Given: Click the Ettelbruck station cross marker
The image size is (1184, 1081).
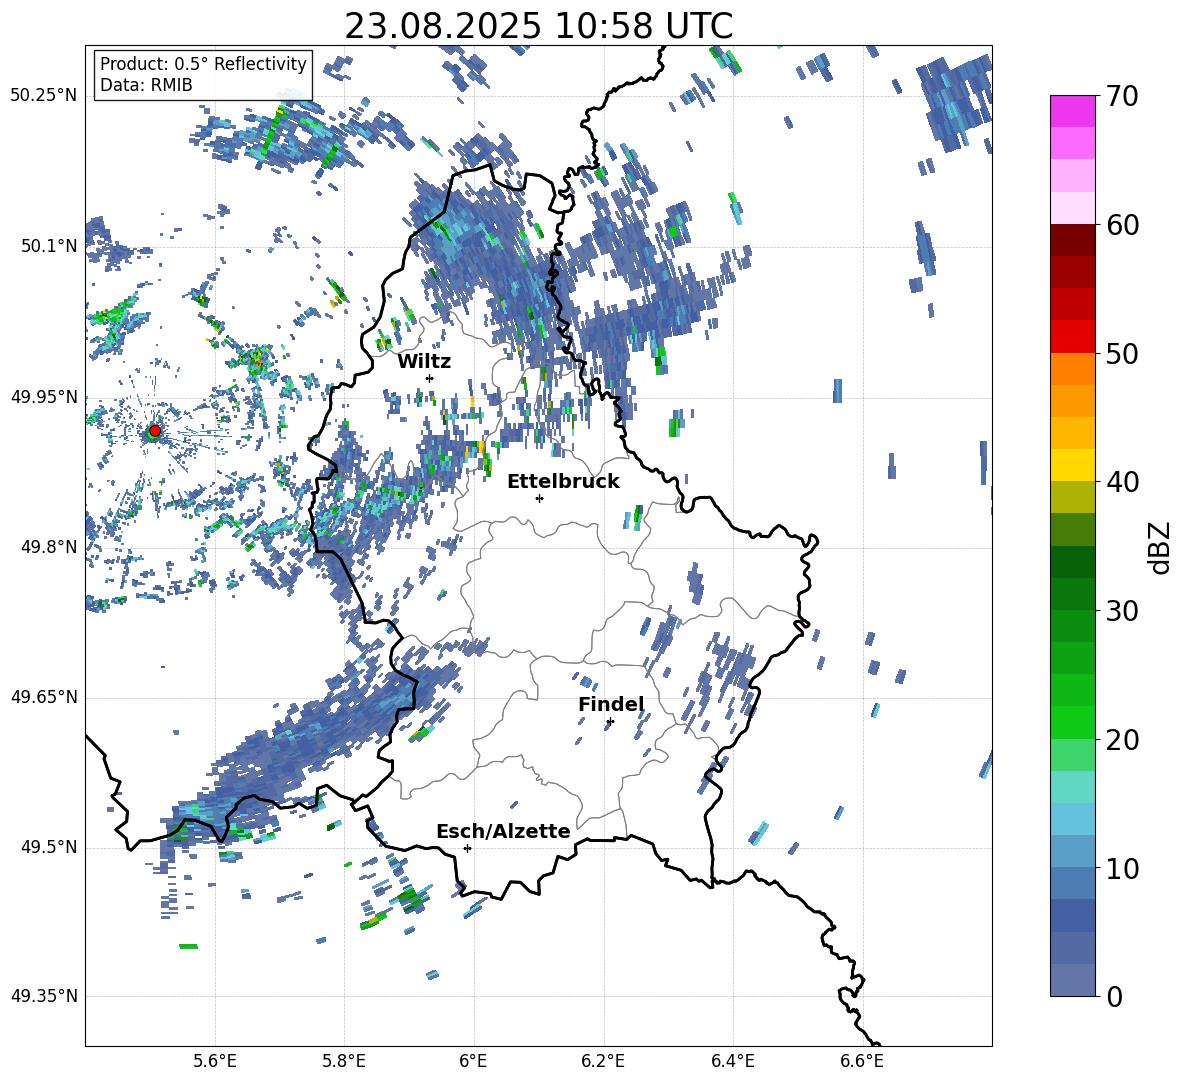Looking at the screenshot, I should coord(539,498).
